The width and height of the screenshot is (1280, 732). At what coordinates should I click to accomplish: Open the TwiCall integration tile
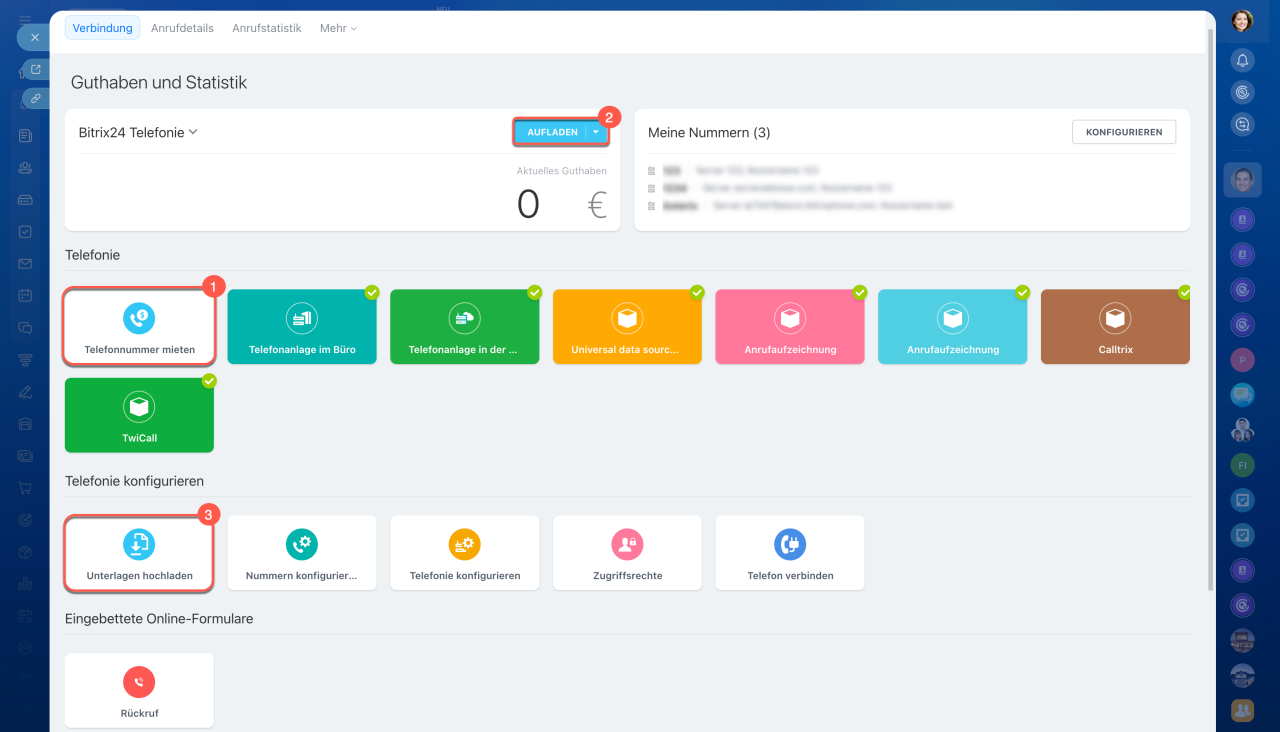(139, 415)
